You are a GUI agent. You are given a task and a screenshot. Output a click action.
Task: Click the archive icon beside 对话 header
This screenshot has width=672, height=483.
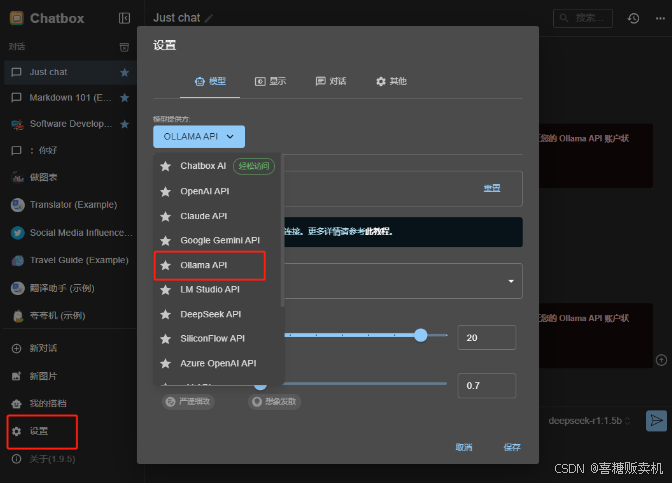click(x=124, y=47)
